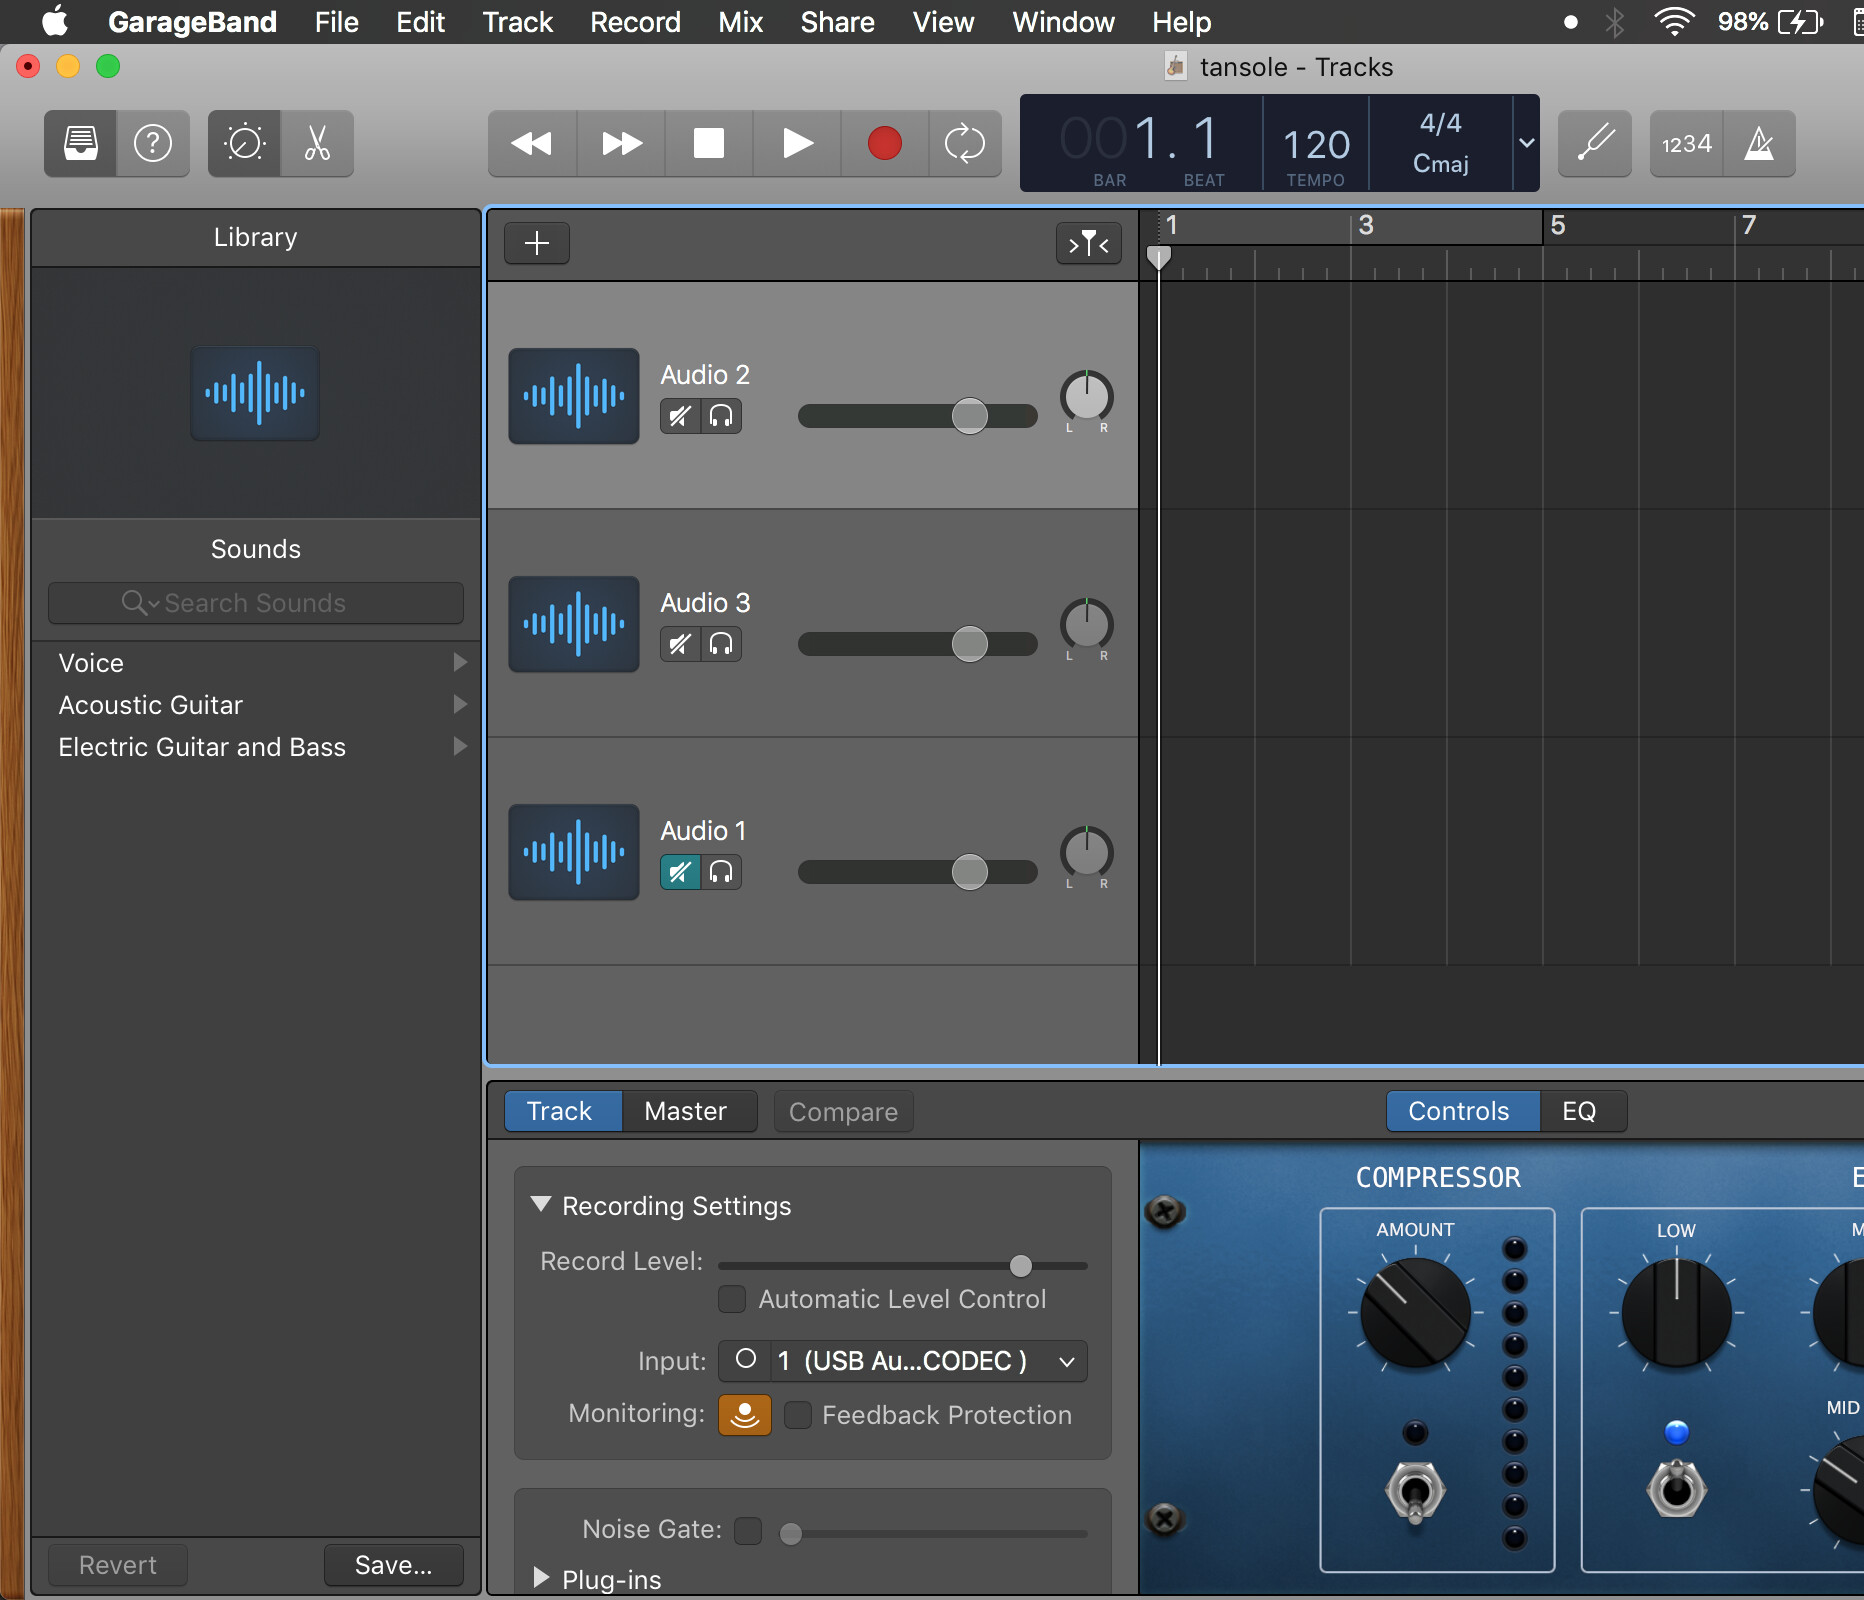Enable the Noise Gate checkbox
Image resolution: width=1864 pixels, height=1600 pixels.
tap(748, 1530)
